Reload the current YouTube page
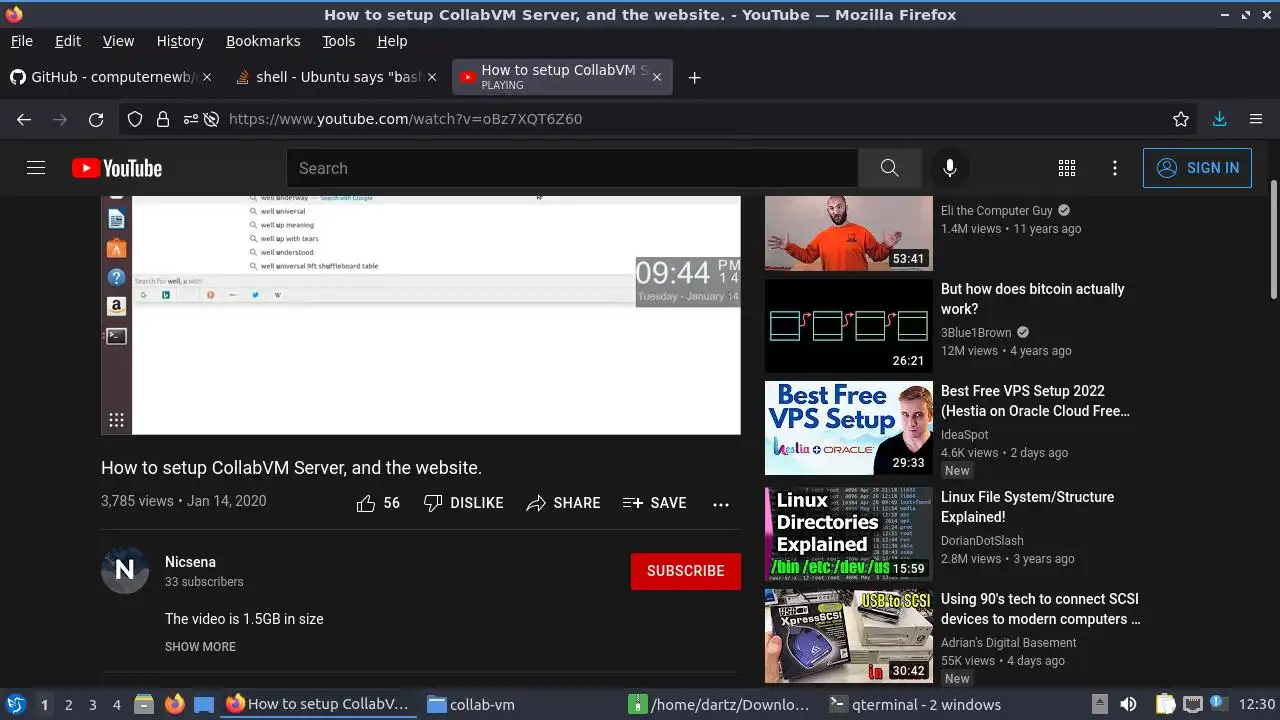 (96, 119)
